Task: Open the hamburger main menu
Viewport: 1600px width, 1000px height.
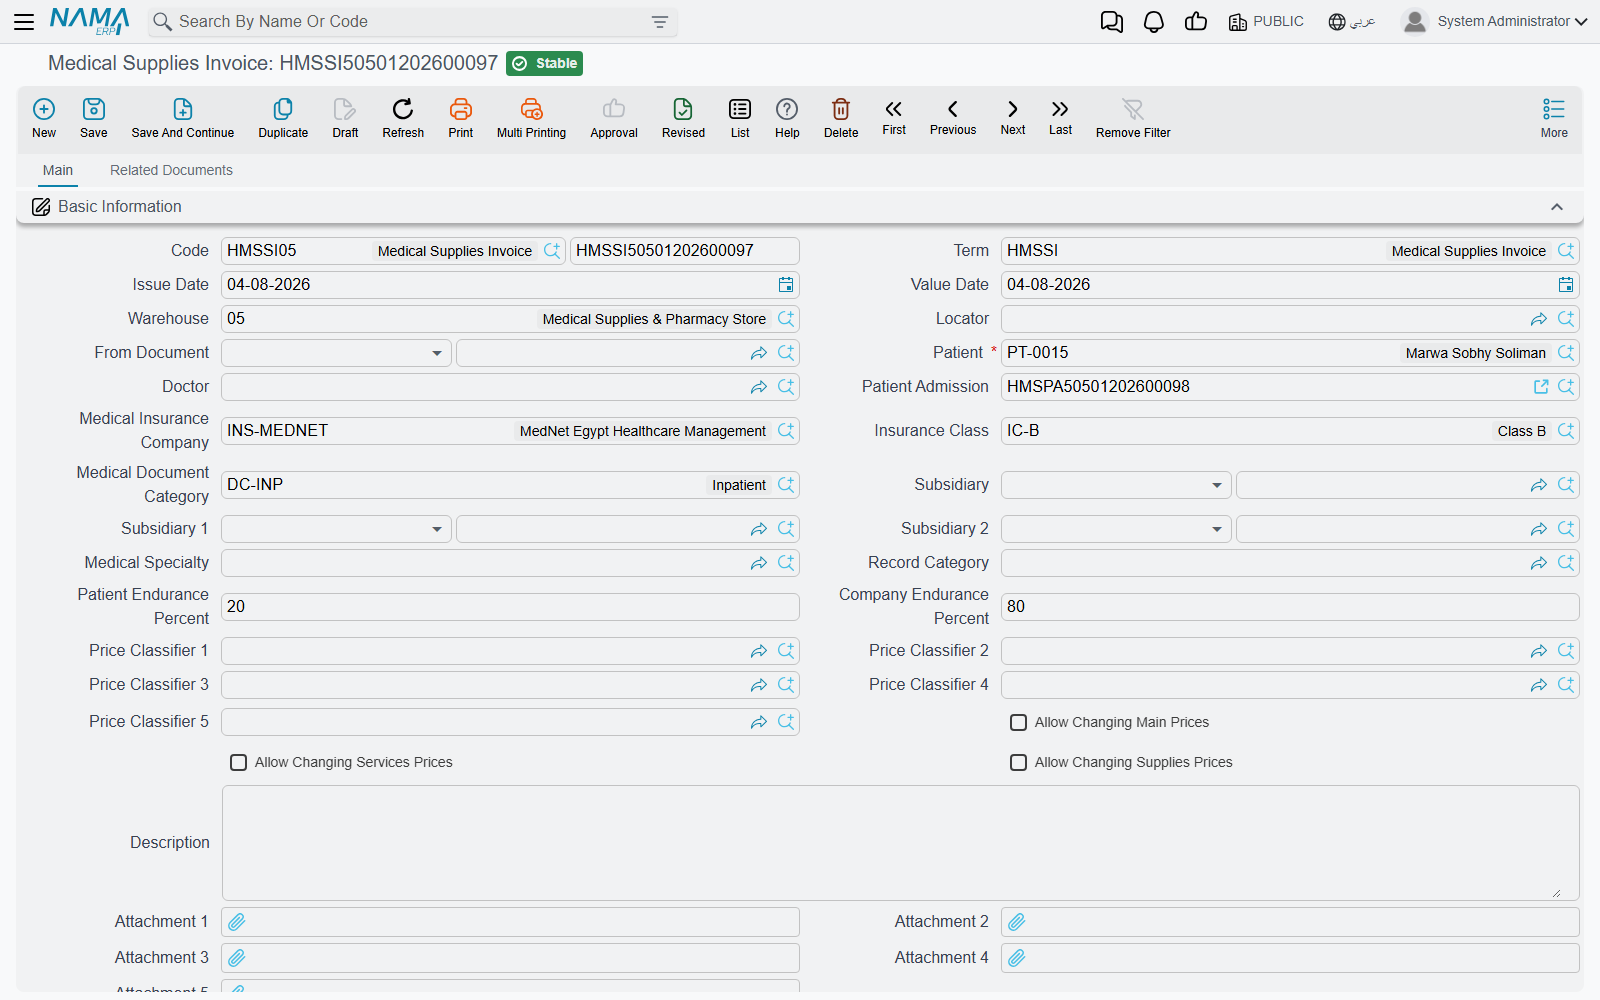Action: [24, 21]
